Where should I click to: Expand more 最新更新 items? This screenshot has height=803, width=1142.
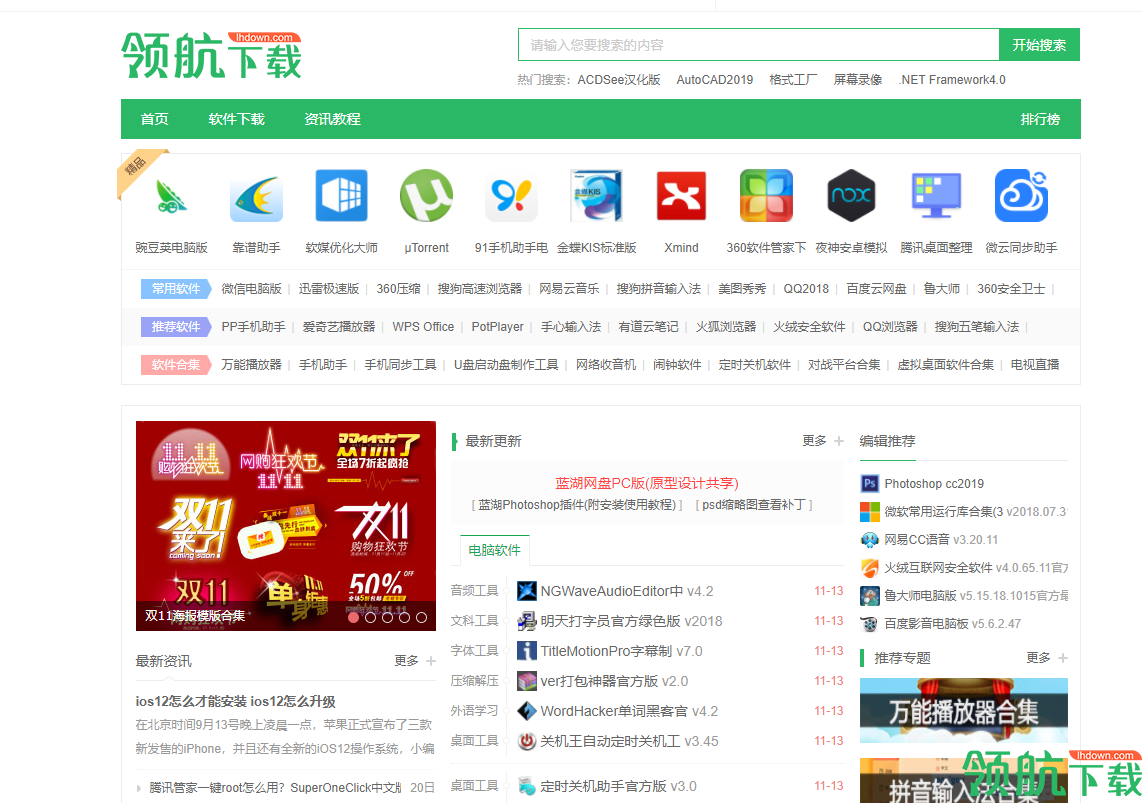(823, 441)
